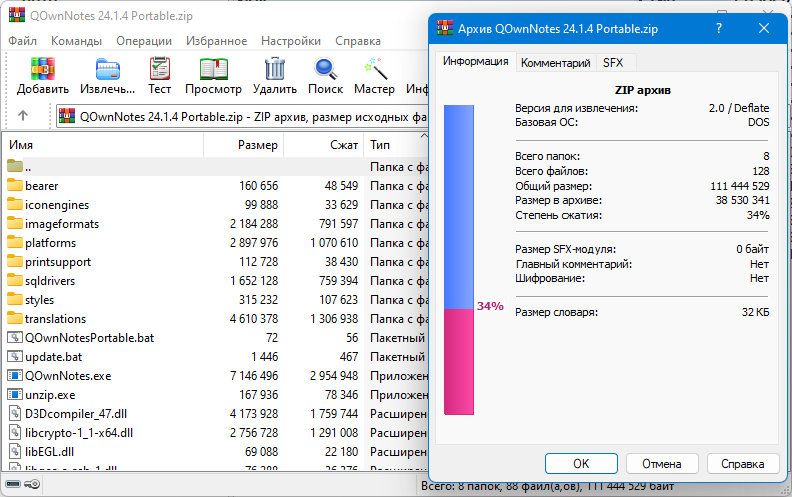Image resolution: width=792 pixels, height=497 pixels.
Task: Click the translations folder name
Action: [x=56, y=319]
